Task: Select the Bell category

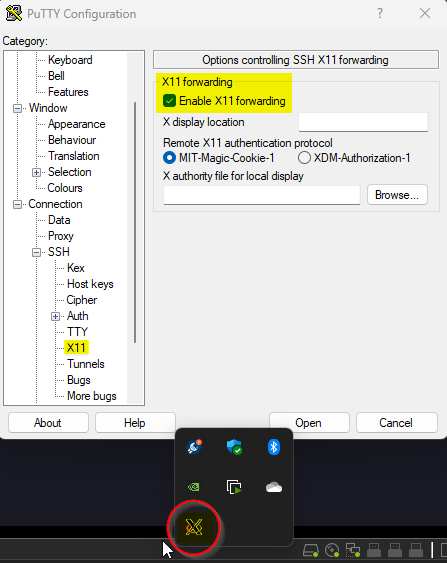Action: [x=56, y=76]
